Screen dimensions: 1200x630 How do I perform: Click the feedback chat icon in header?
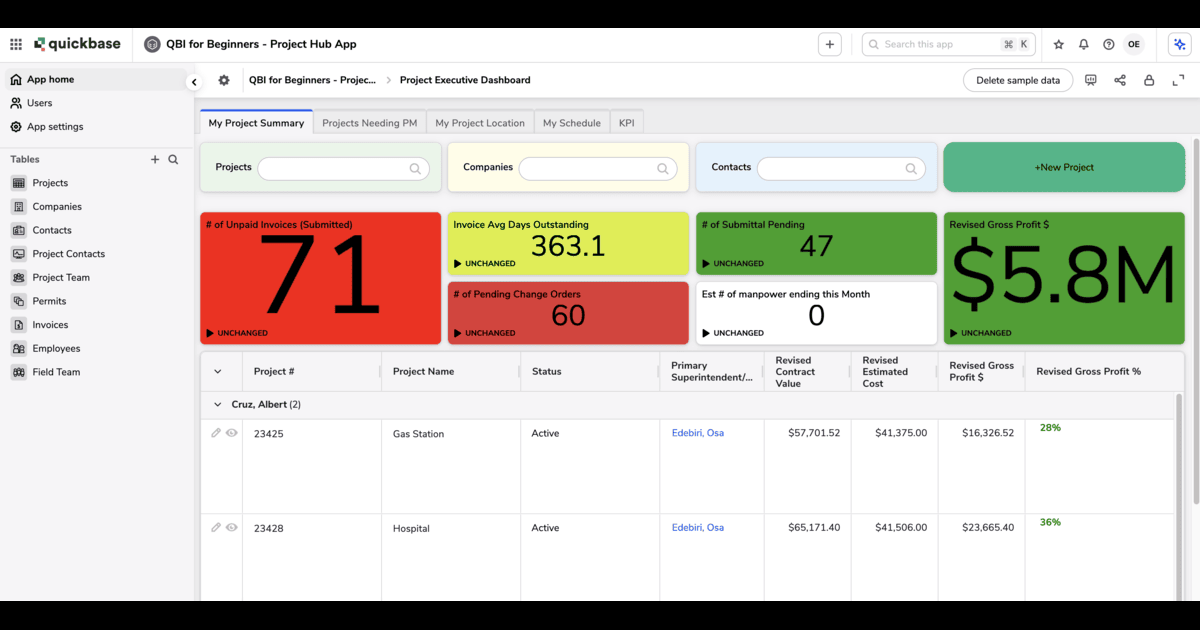point(1091,80)
